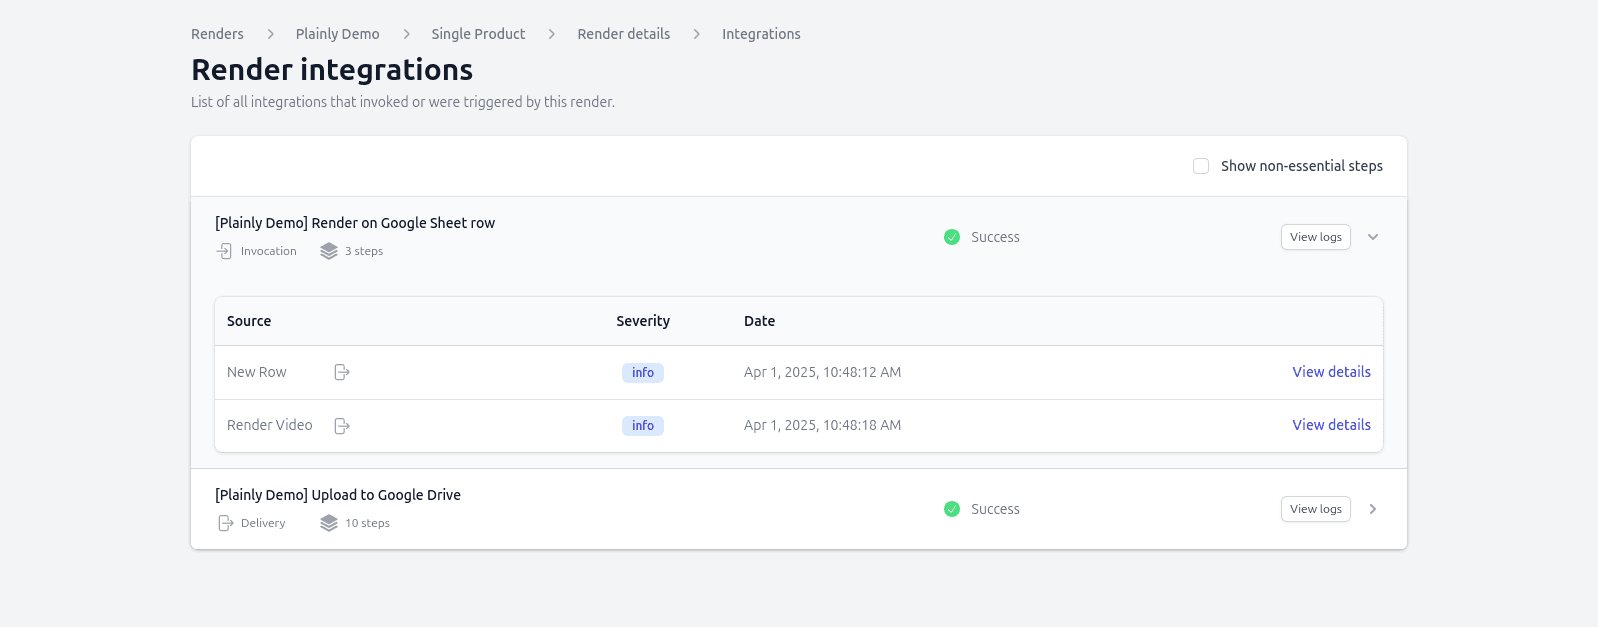1598x627 pixels.
Task: Open View details for New Row
Action: click(1331, 372)
